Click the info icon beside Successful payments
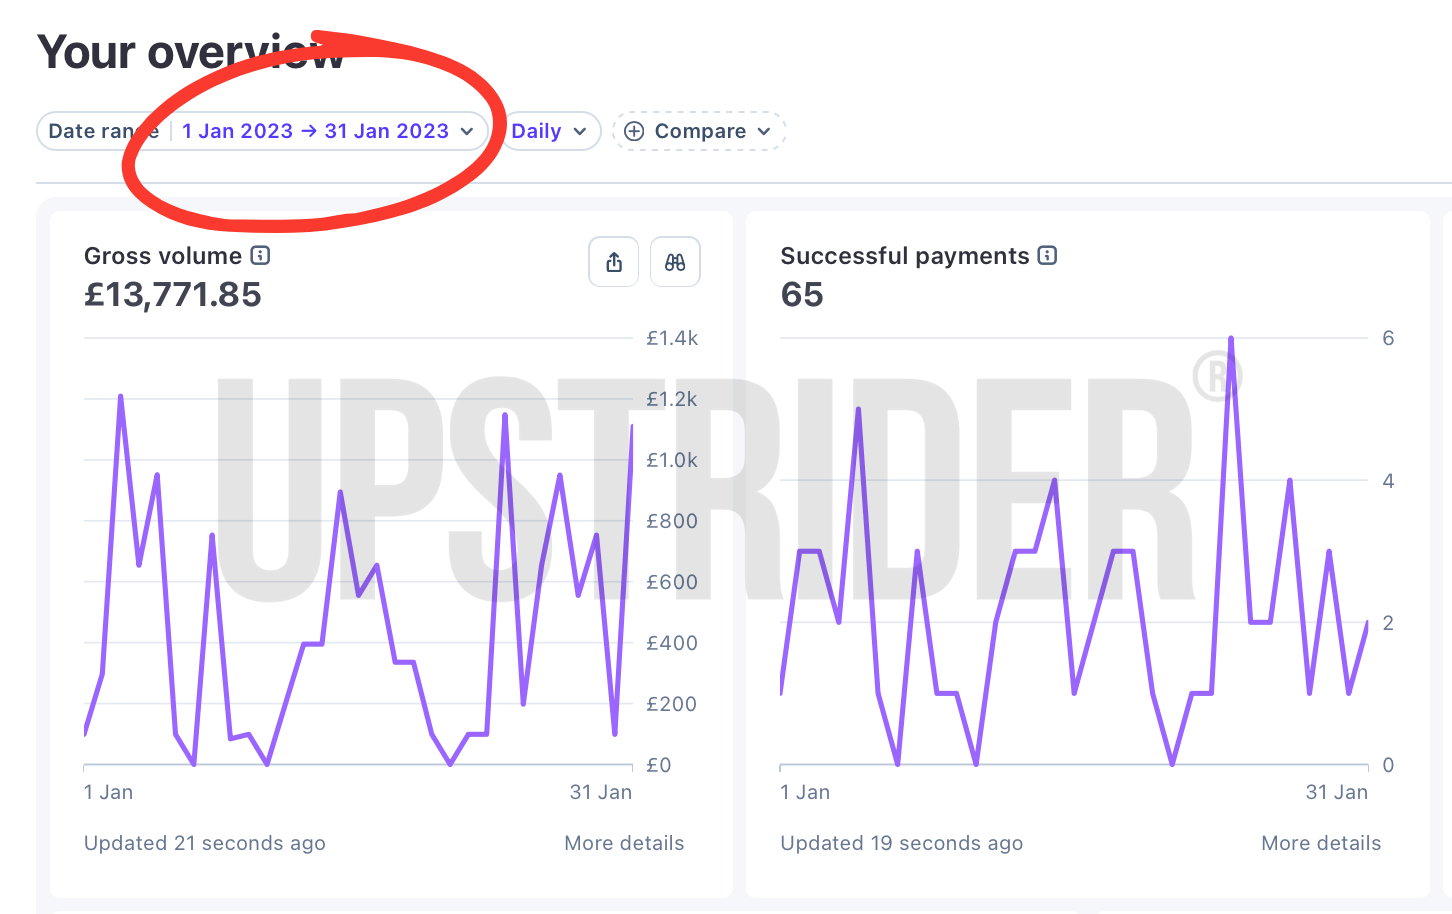The height and width of the screenshot is (914, 1452). pyautogui.click(x=1047, y=256)
